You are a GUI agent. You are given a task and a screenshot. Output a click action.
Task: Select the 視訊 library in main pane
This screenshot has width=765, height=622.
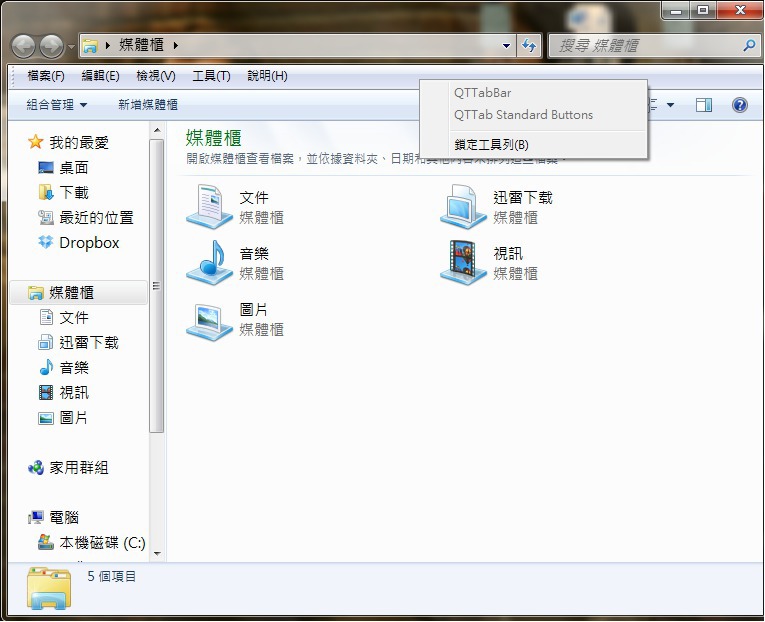(x=489, y=263)
